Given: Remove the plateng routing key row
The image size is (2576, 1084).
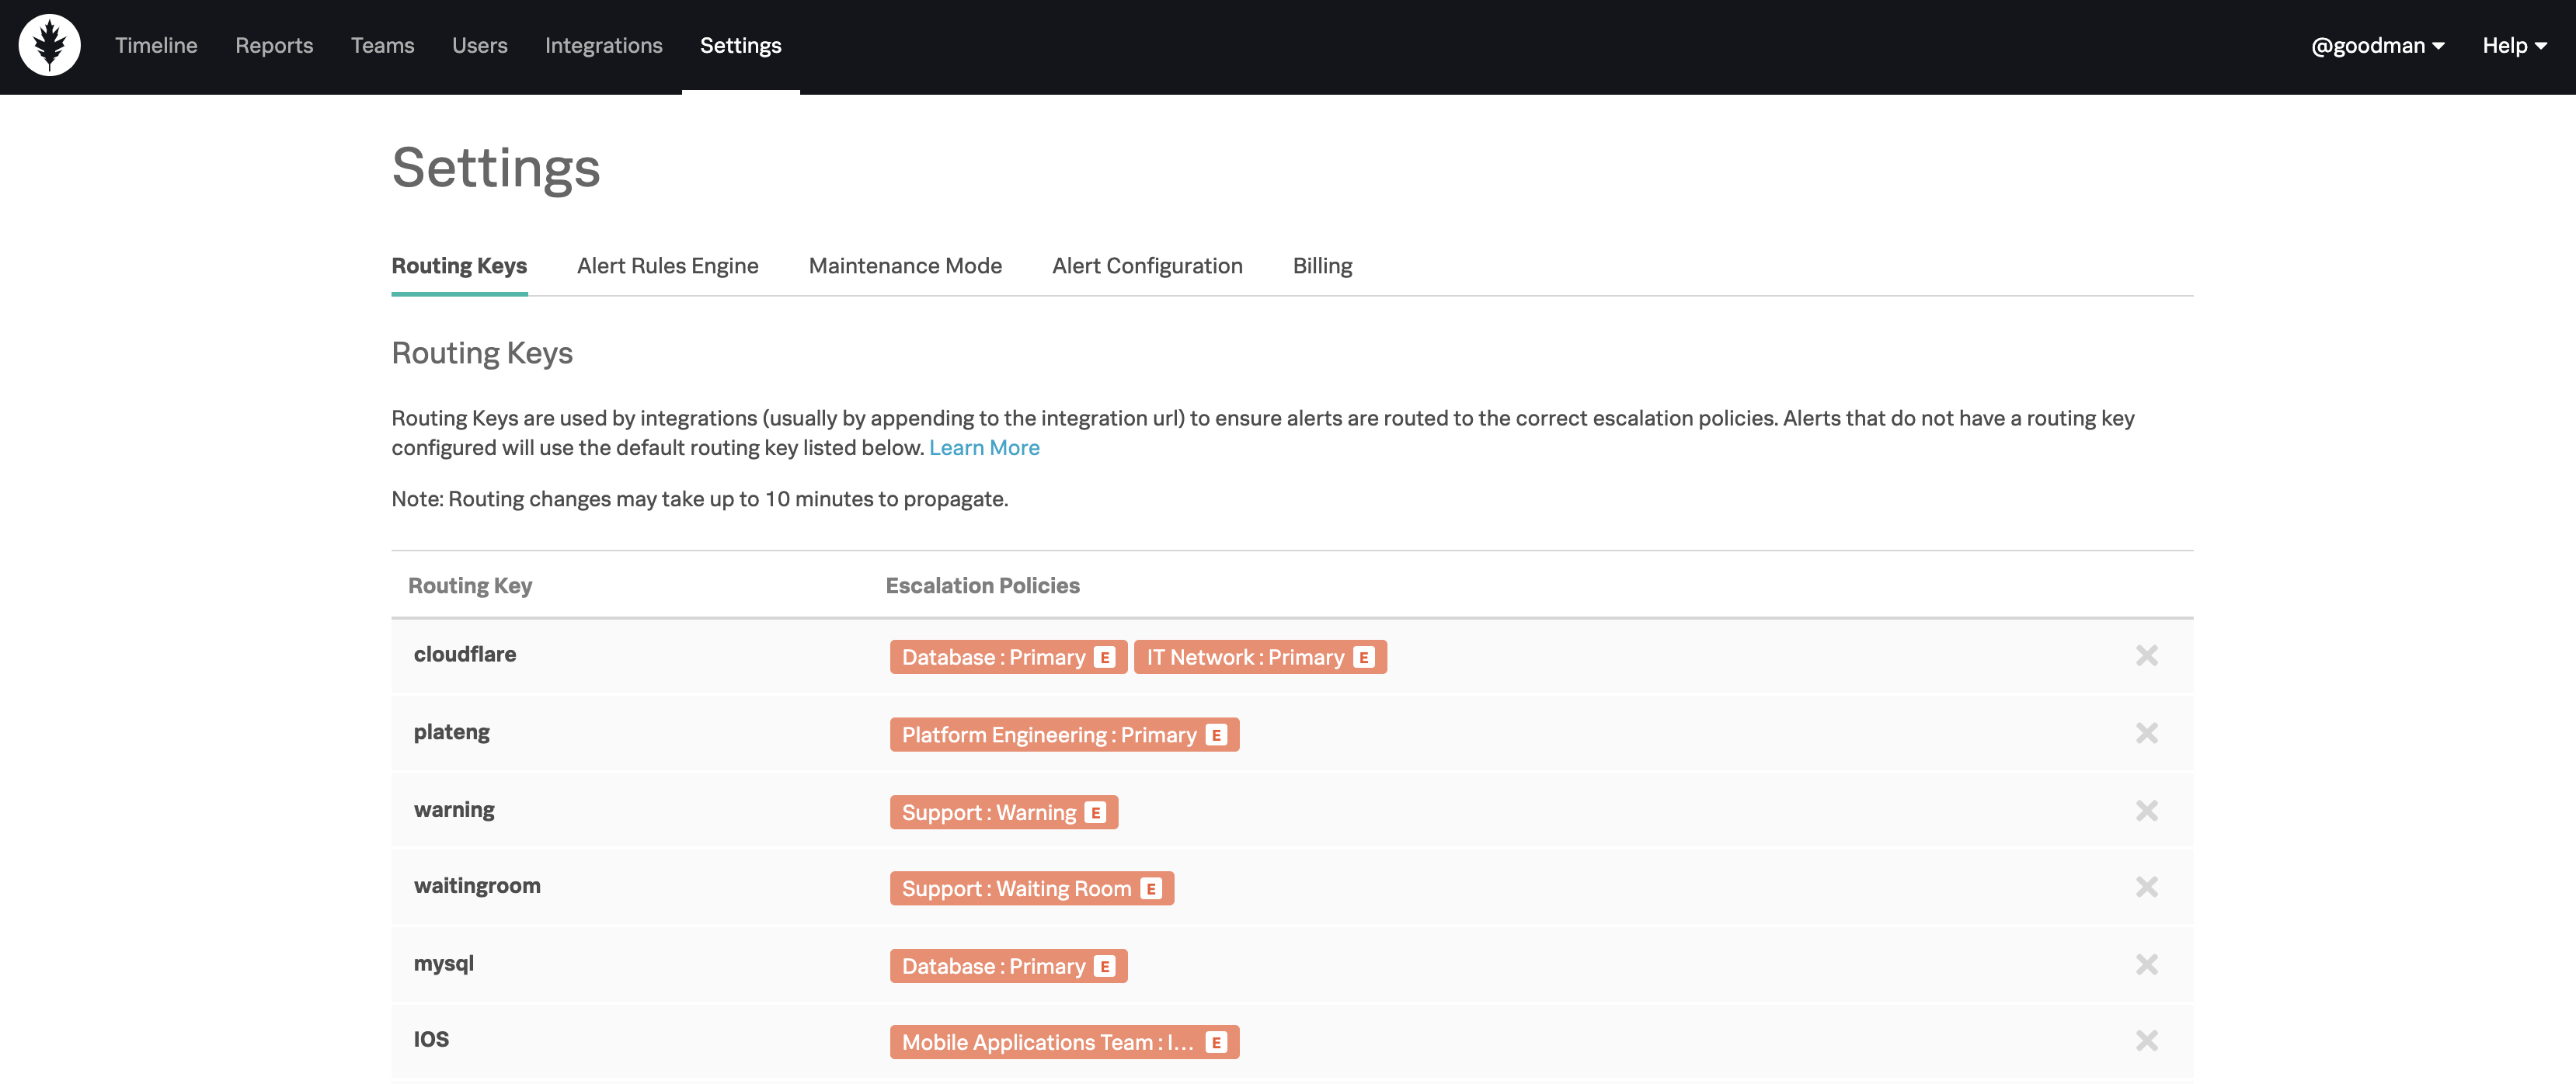Looking at the screenshot, I should coord(2146,733).
